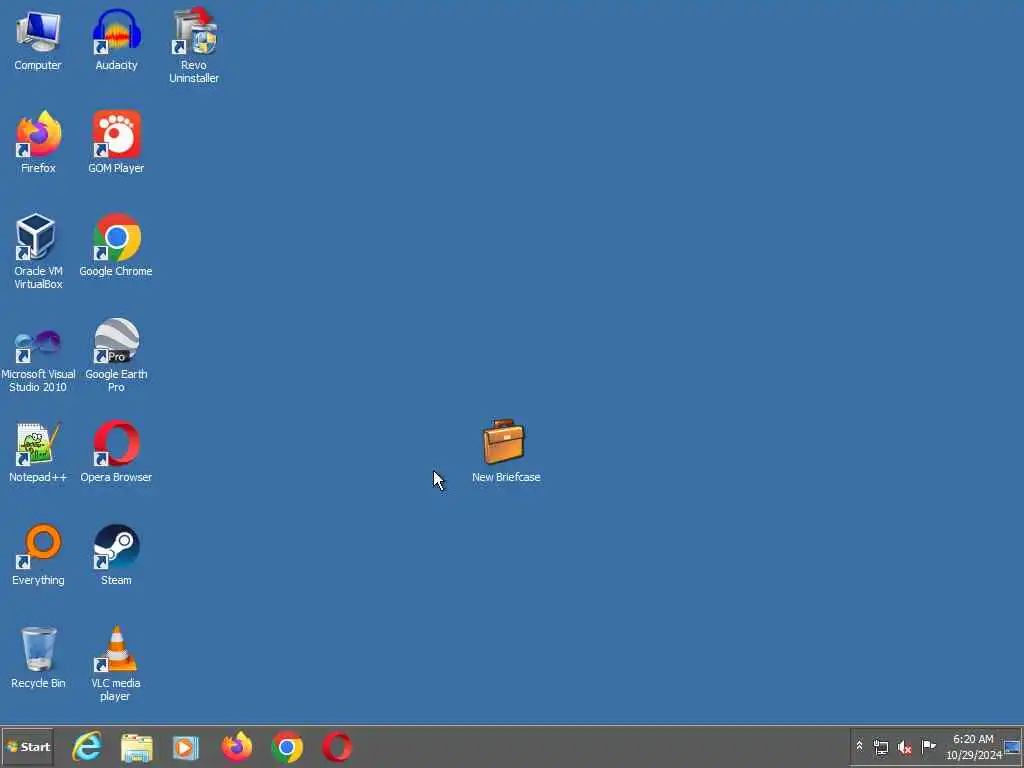Select the Revo Uninstaller shortcut
This screenshot has width=1024, height=768.
[194, 46]
